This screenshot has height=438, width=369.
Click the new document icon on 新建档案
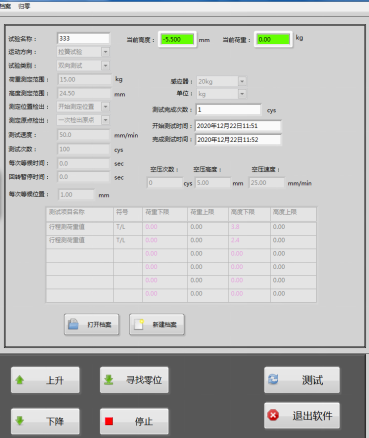139,324
